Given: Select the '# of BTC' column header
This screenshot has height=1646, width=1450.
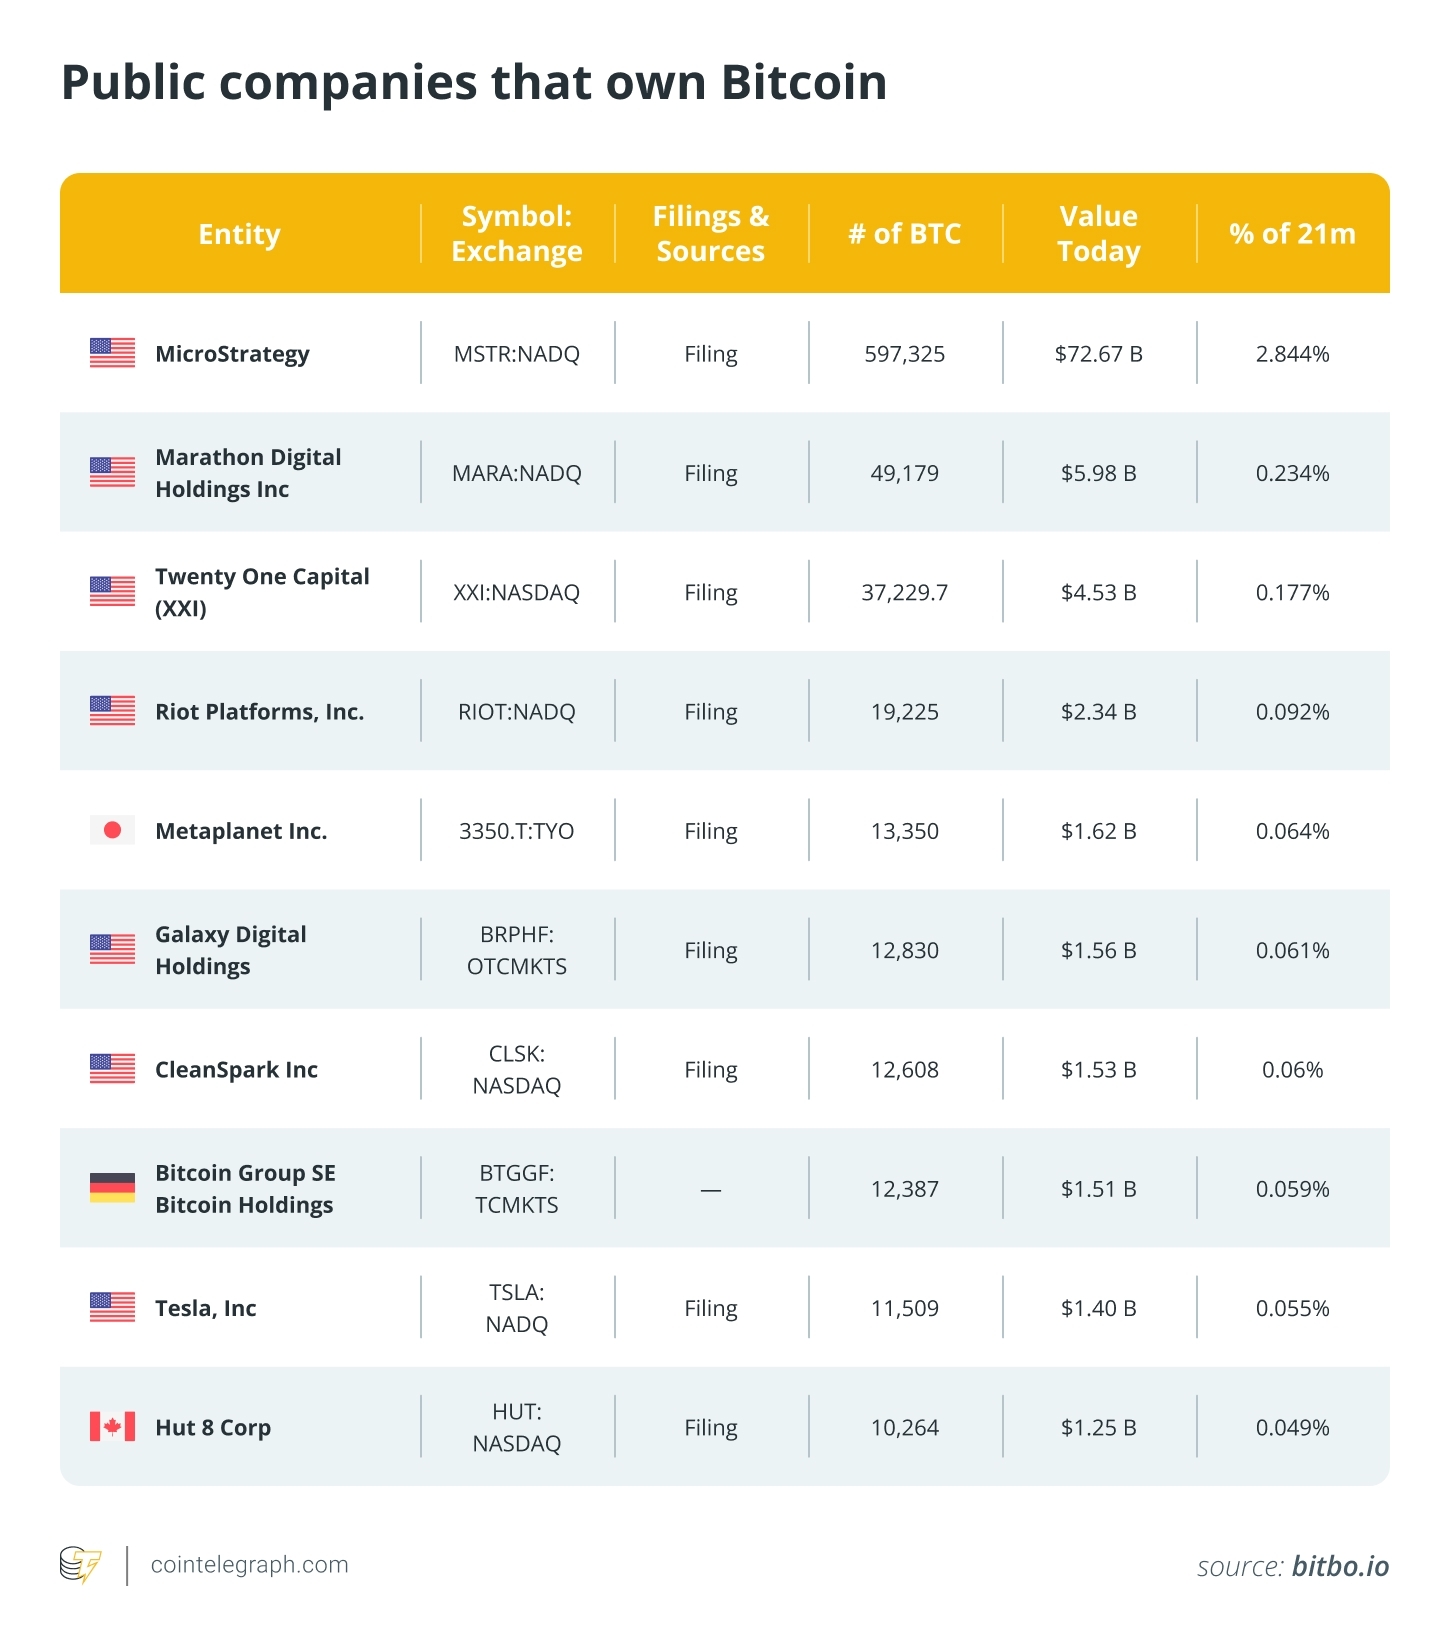Looking at the screenshot, I should click(x=904, y=234).
